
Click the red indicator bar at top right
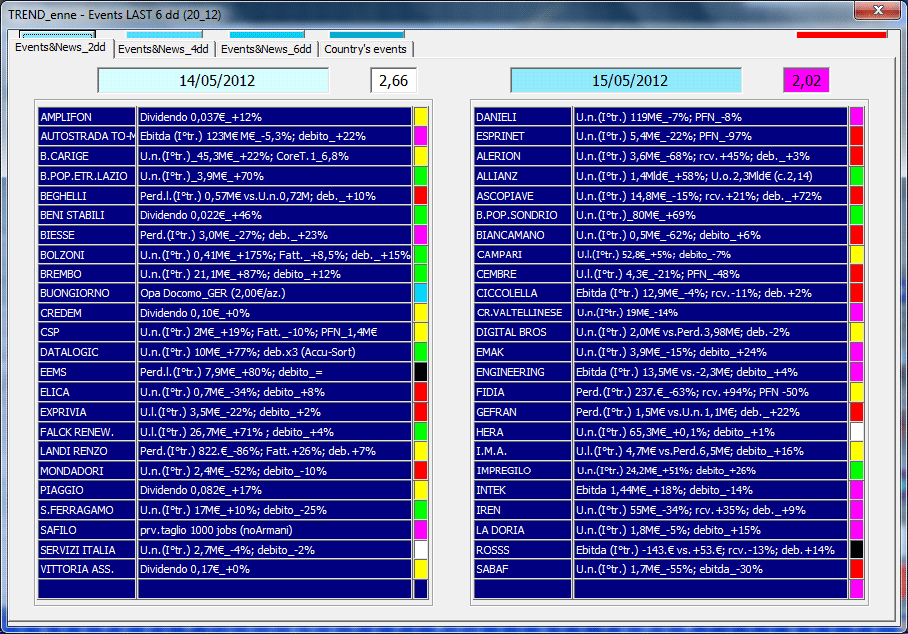pos(841,35)
